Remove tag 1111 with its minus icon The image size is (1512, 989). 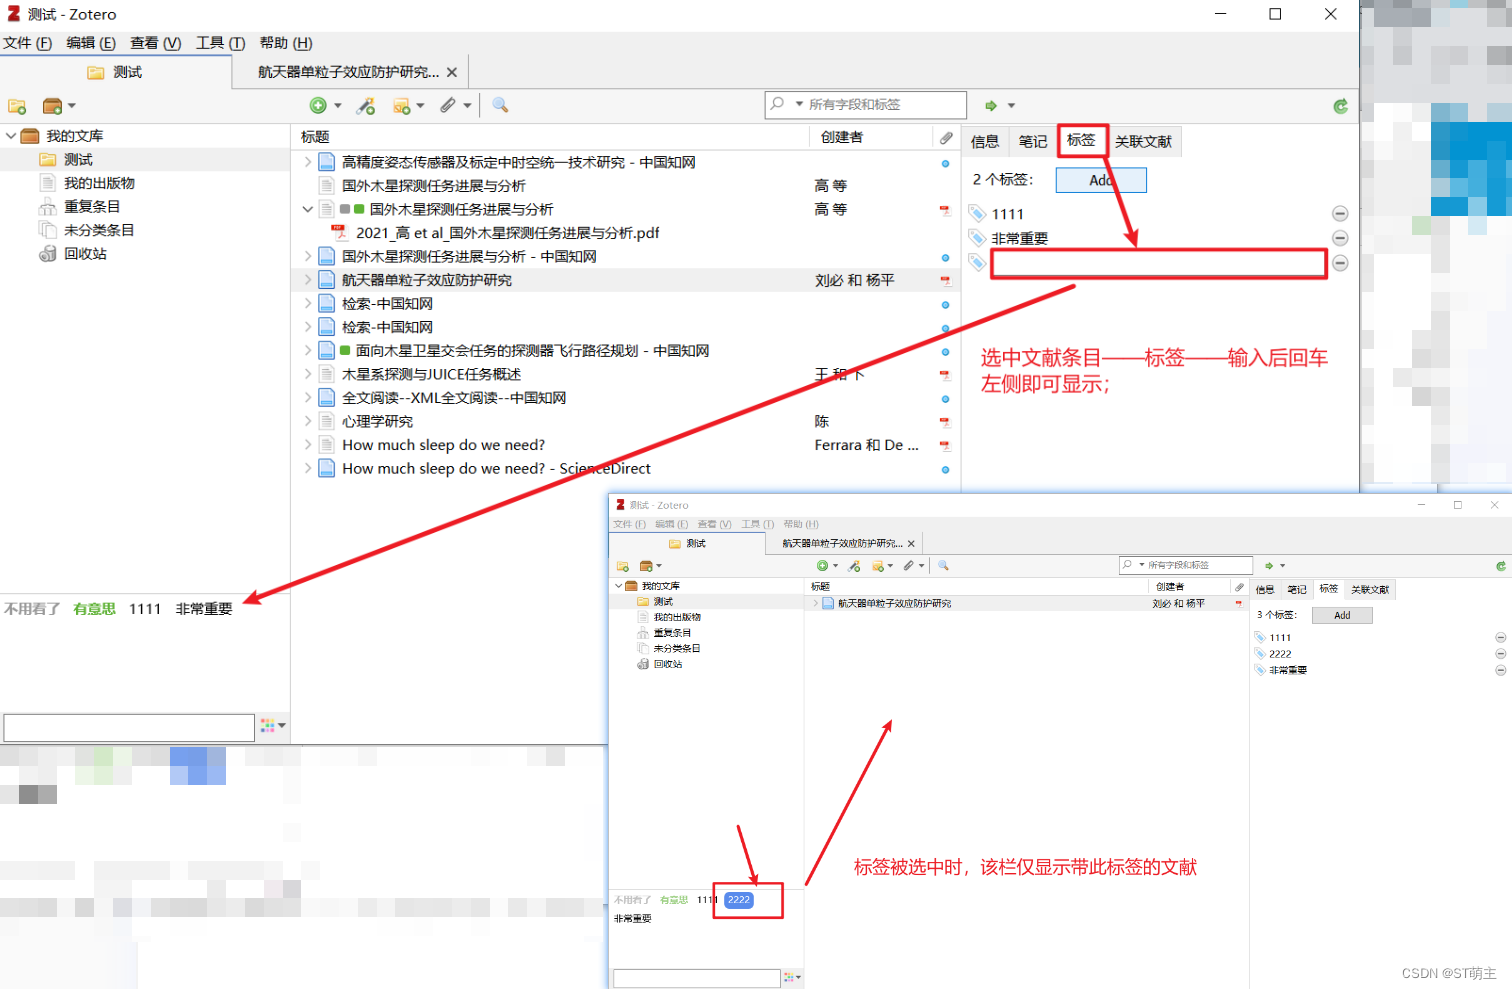pyautogui.click(x=1341, y=214)
